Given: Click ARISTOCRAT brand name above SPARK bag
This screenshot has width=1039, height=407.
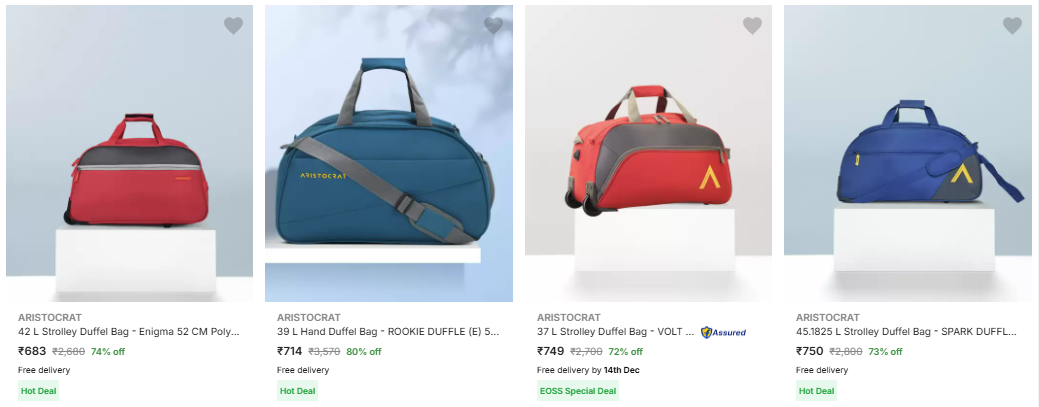Looking at the screenshot, I should (x=828, y=318).
